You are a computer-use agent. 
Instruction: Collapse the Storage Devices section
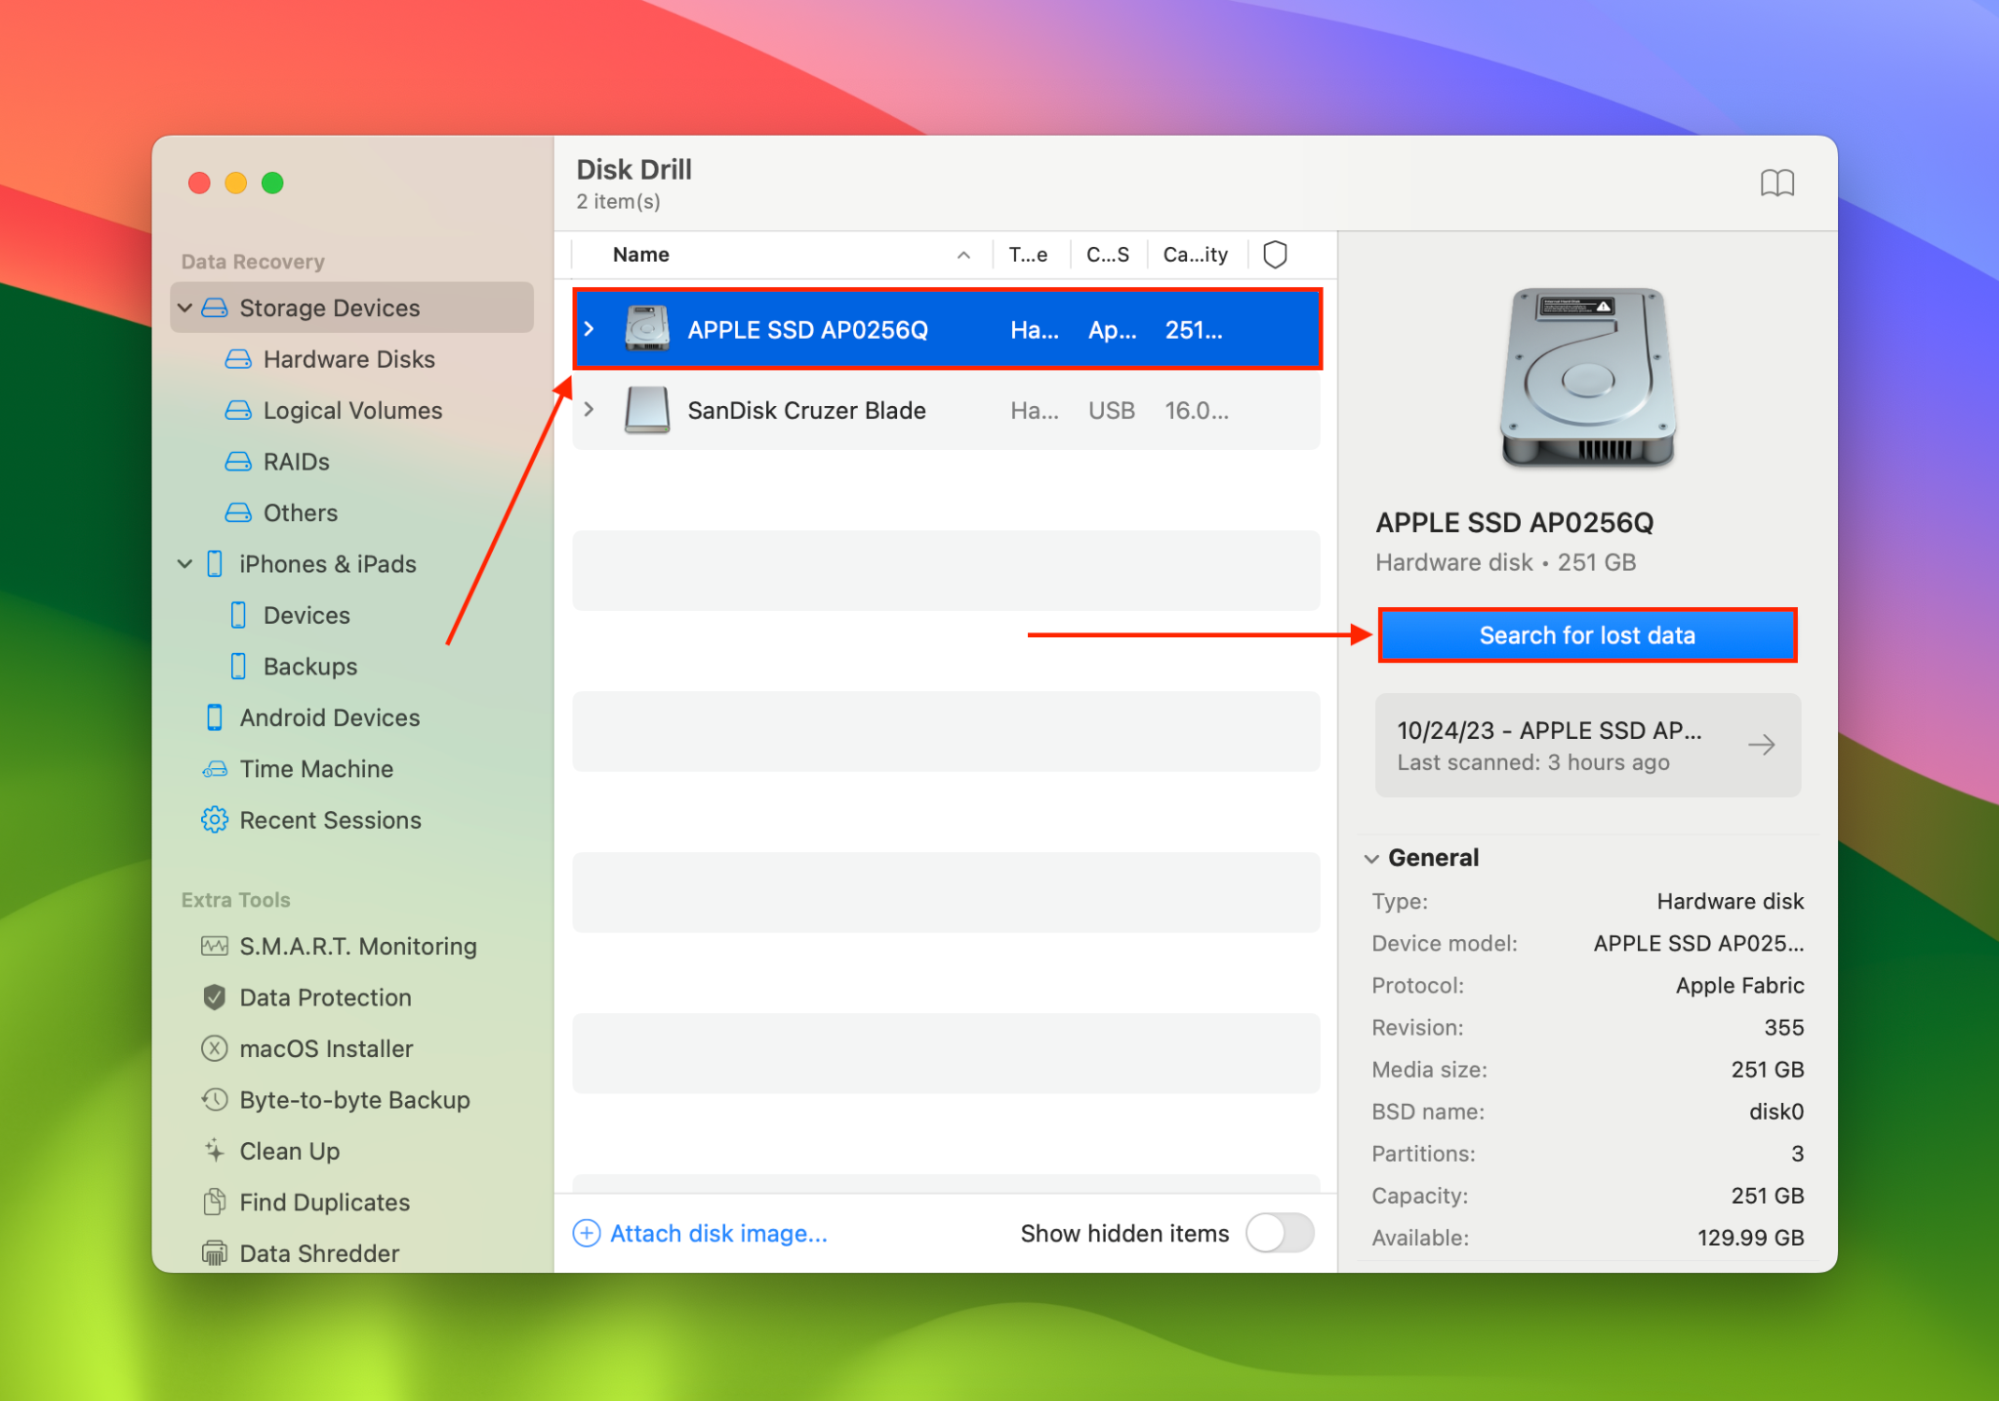click(x=185, y=308)
